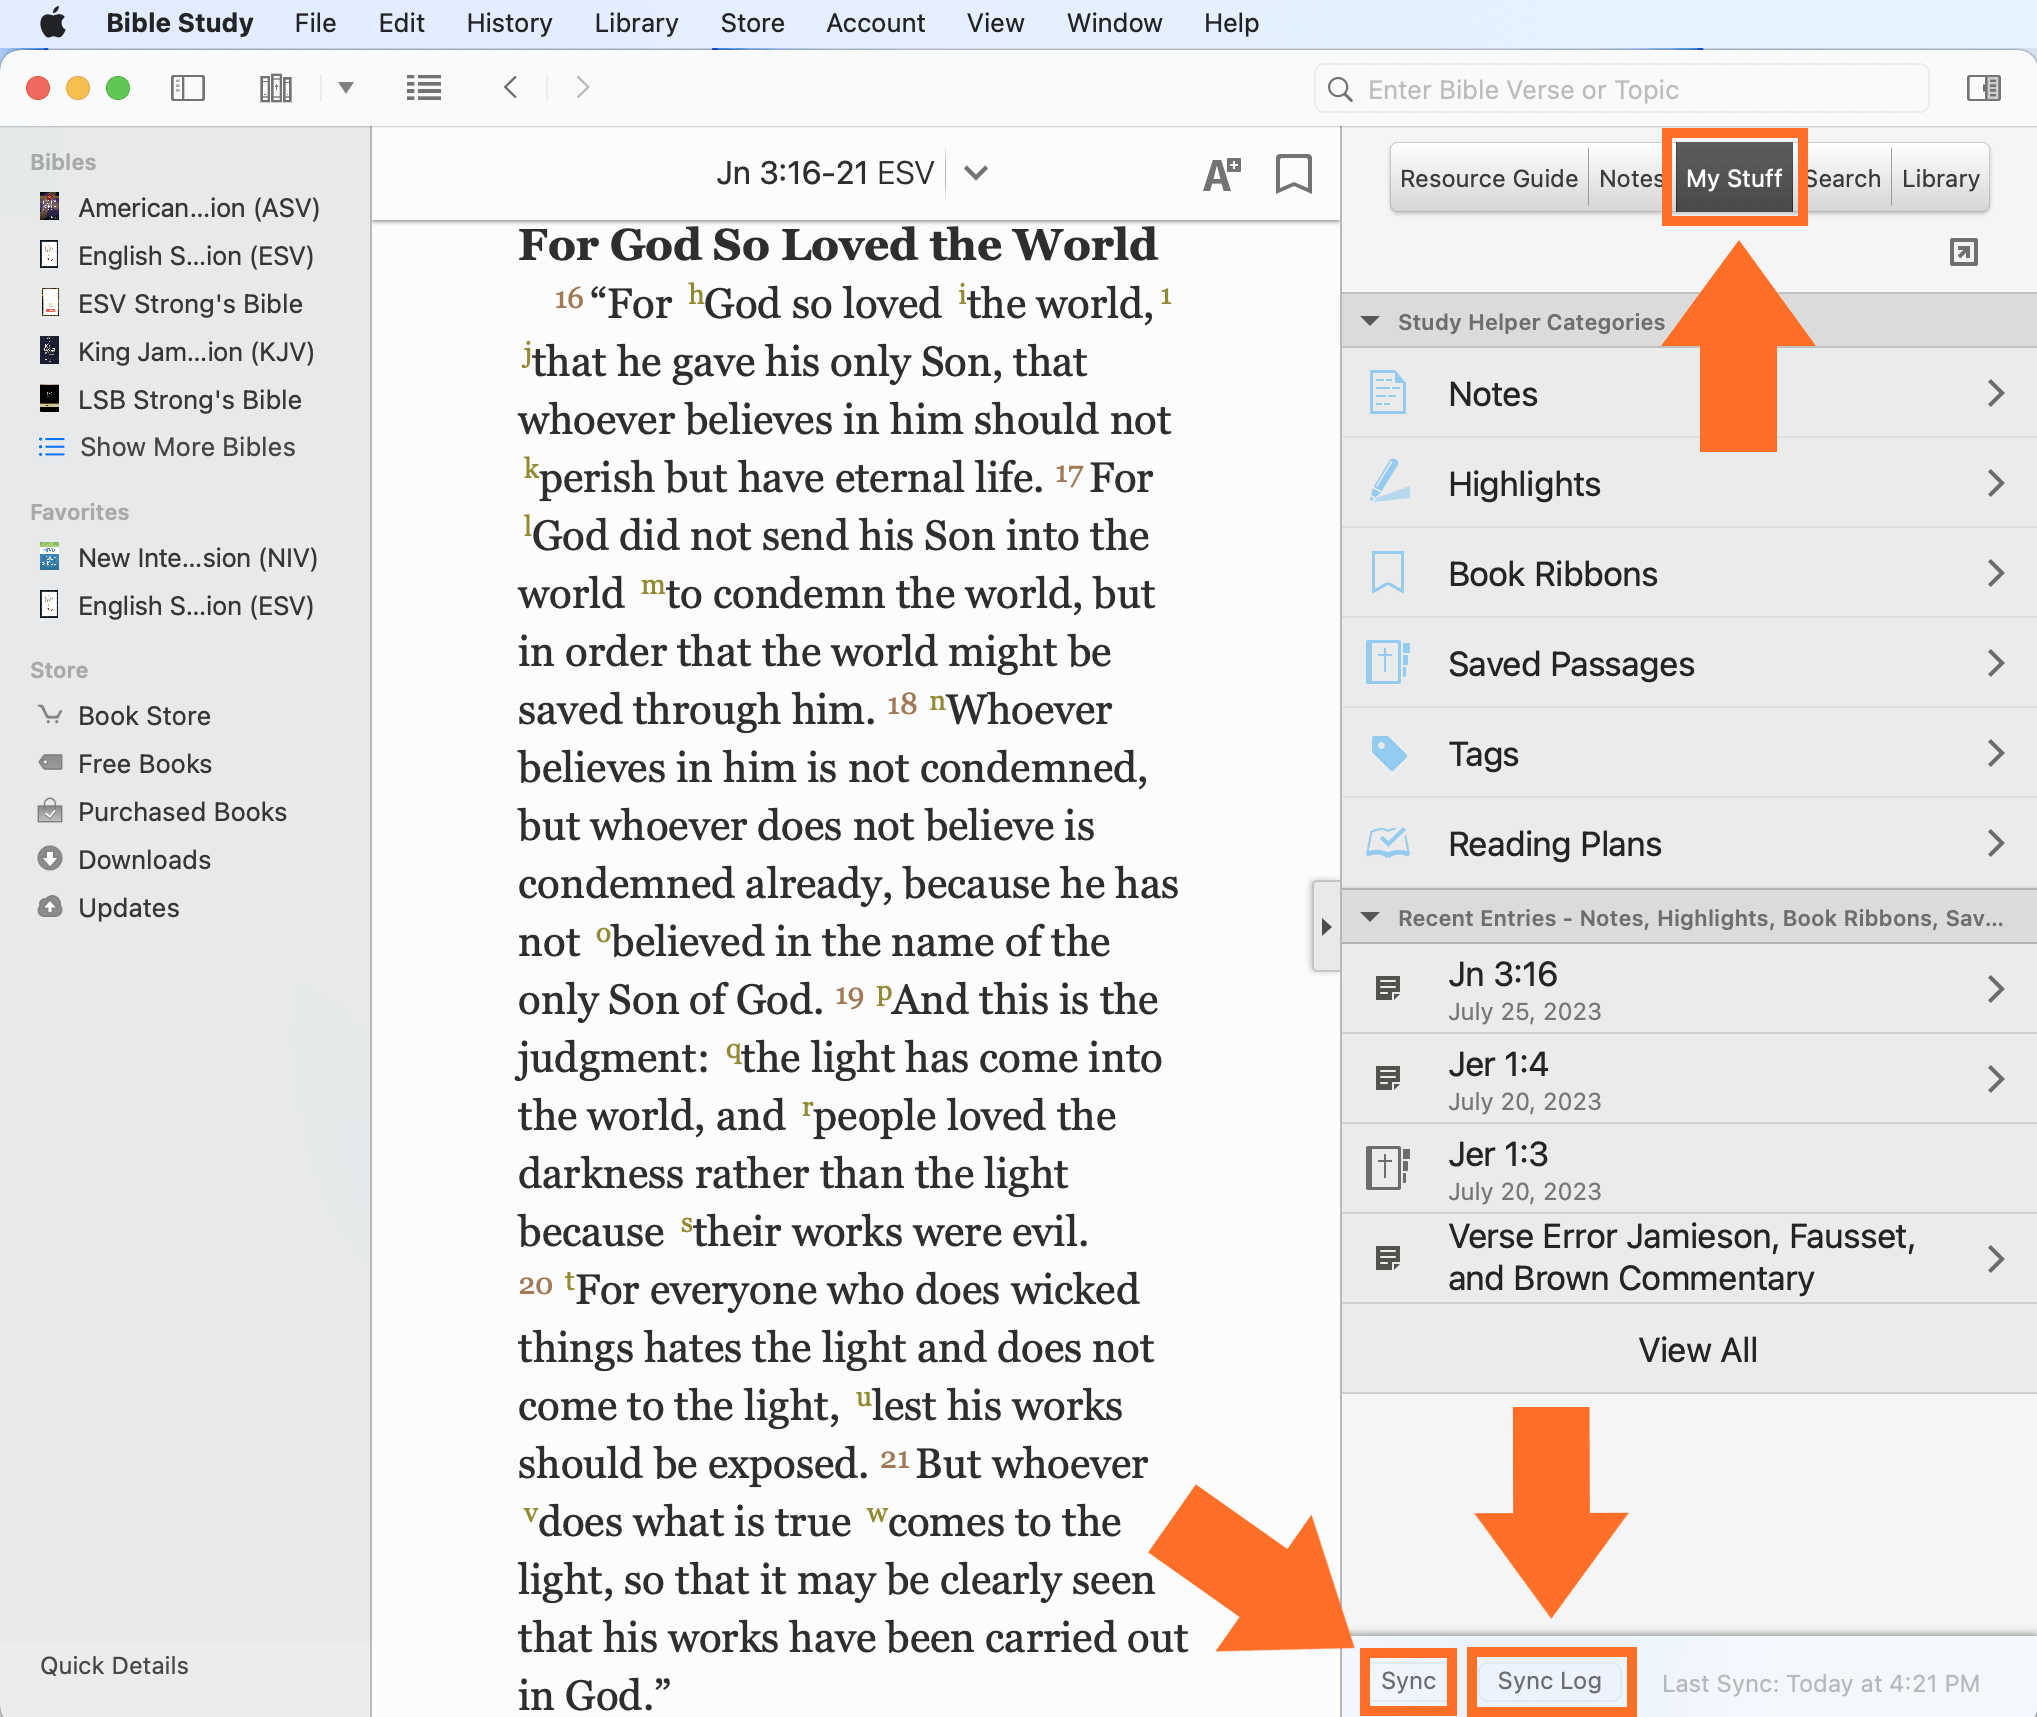2037x1717 pixels.
Task: Bookmark the passage with the ribbon icon
Action: (1293, 174)
